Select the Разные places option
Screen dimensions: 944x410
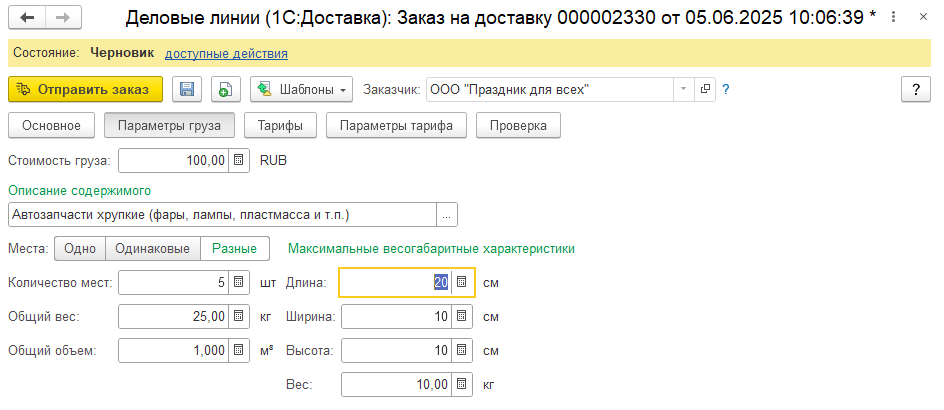(x=235, y=248)
